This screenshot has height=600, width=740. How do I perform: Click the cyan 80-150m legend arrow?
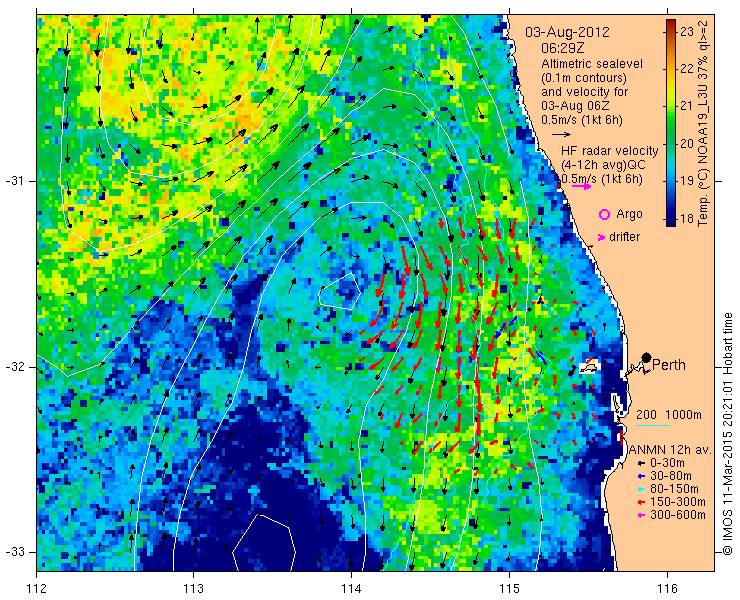coord(640,489)
